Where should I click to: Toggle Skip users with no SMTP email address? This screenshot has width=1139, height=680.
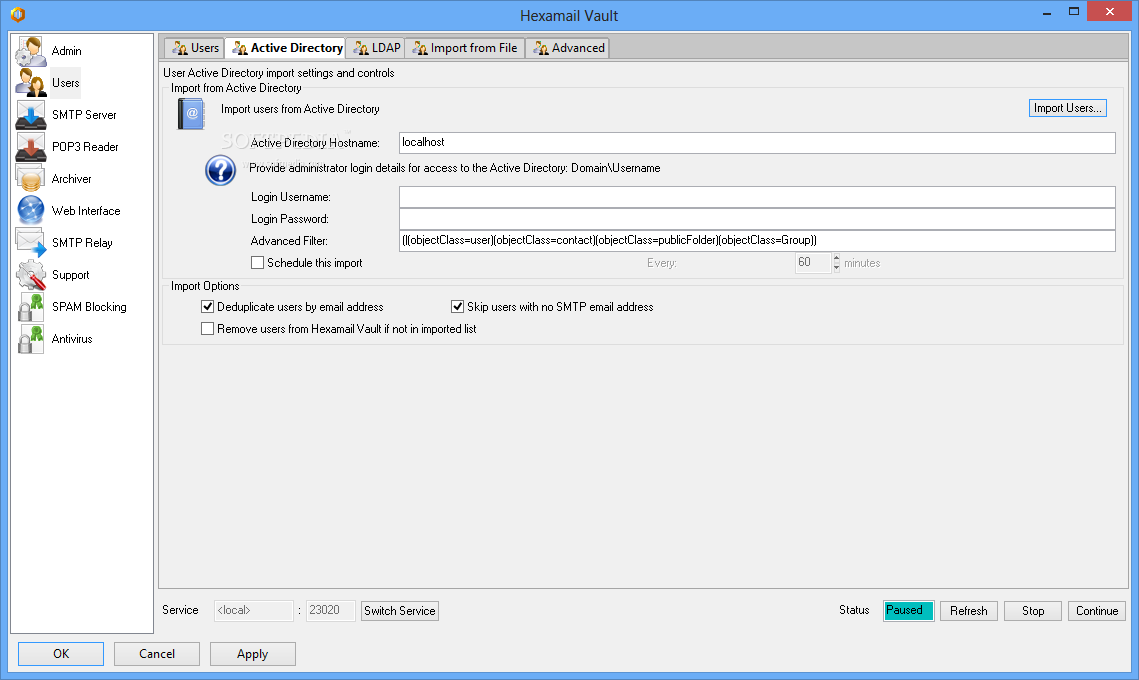[458, 307]
